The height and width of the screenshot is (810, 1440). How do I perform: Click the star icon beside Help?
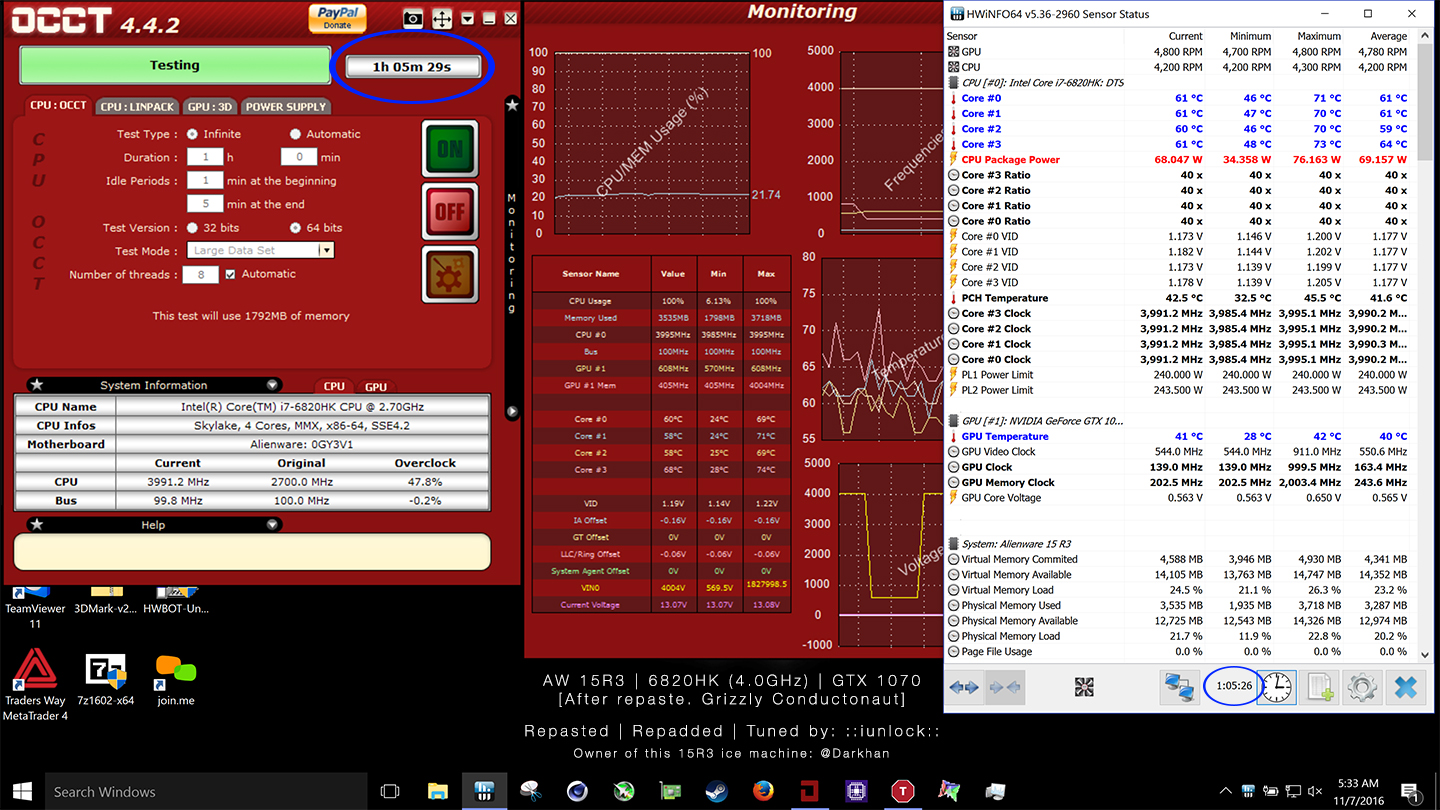click(x=36, y=524)
